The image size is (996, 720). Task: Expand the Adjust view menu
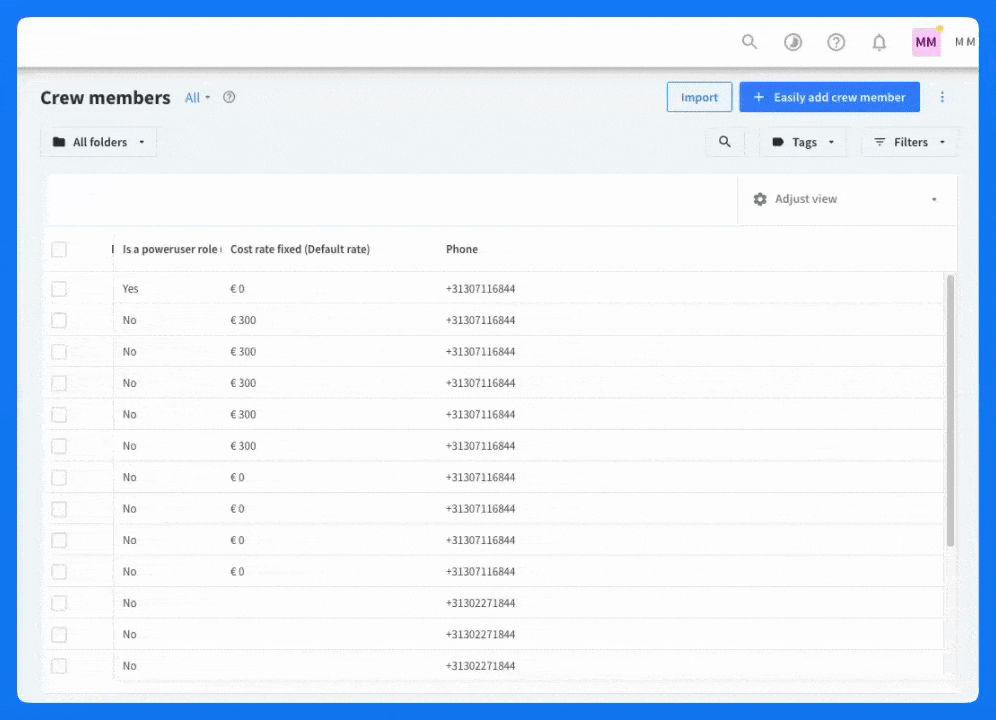(x=847, y=199)
